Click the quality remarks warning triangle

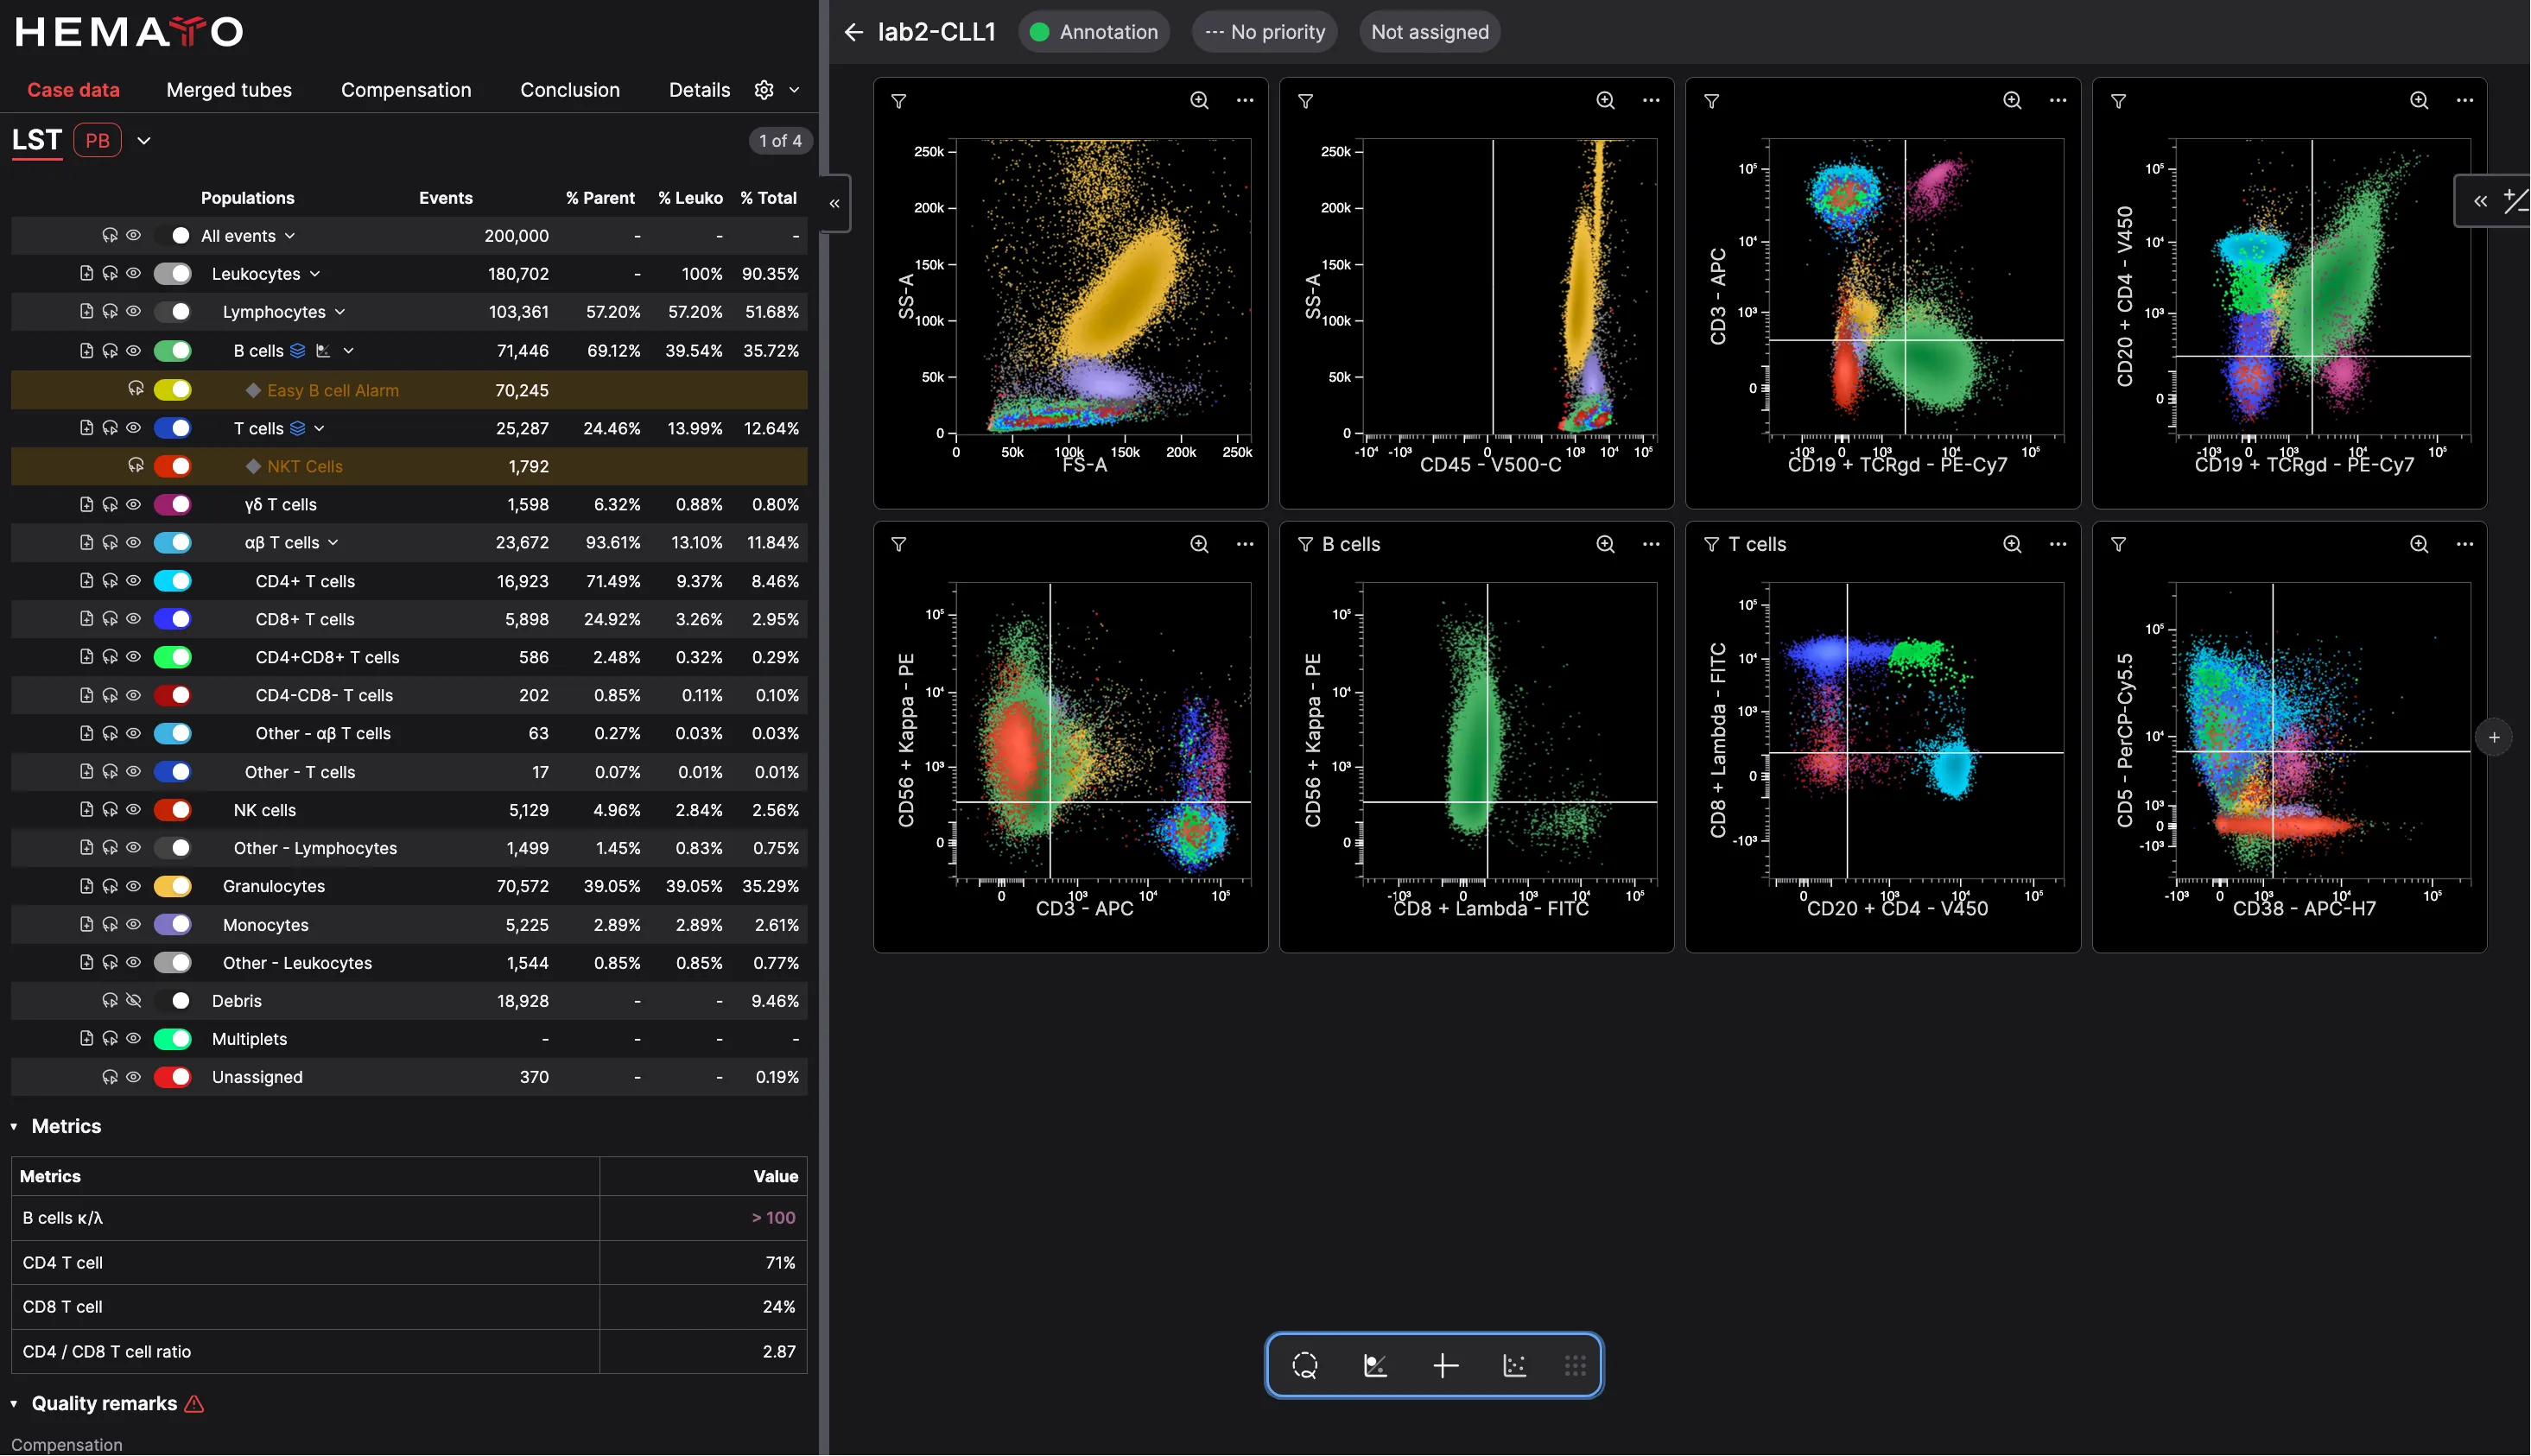coord(195,1404)
